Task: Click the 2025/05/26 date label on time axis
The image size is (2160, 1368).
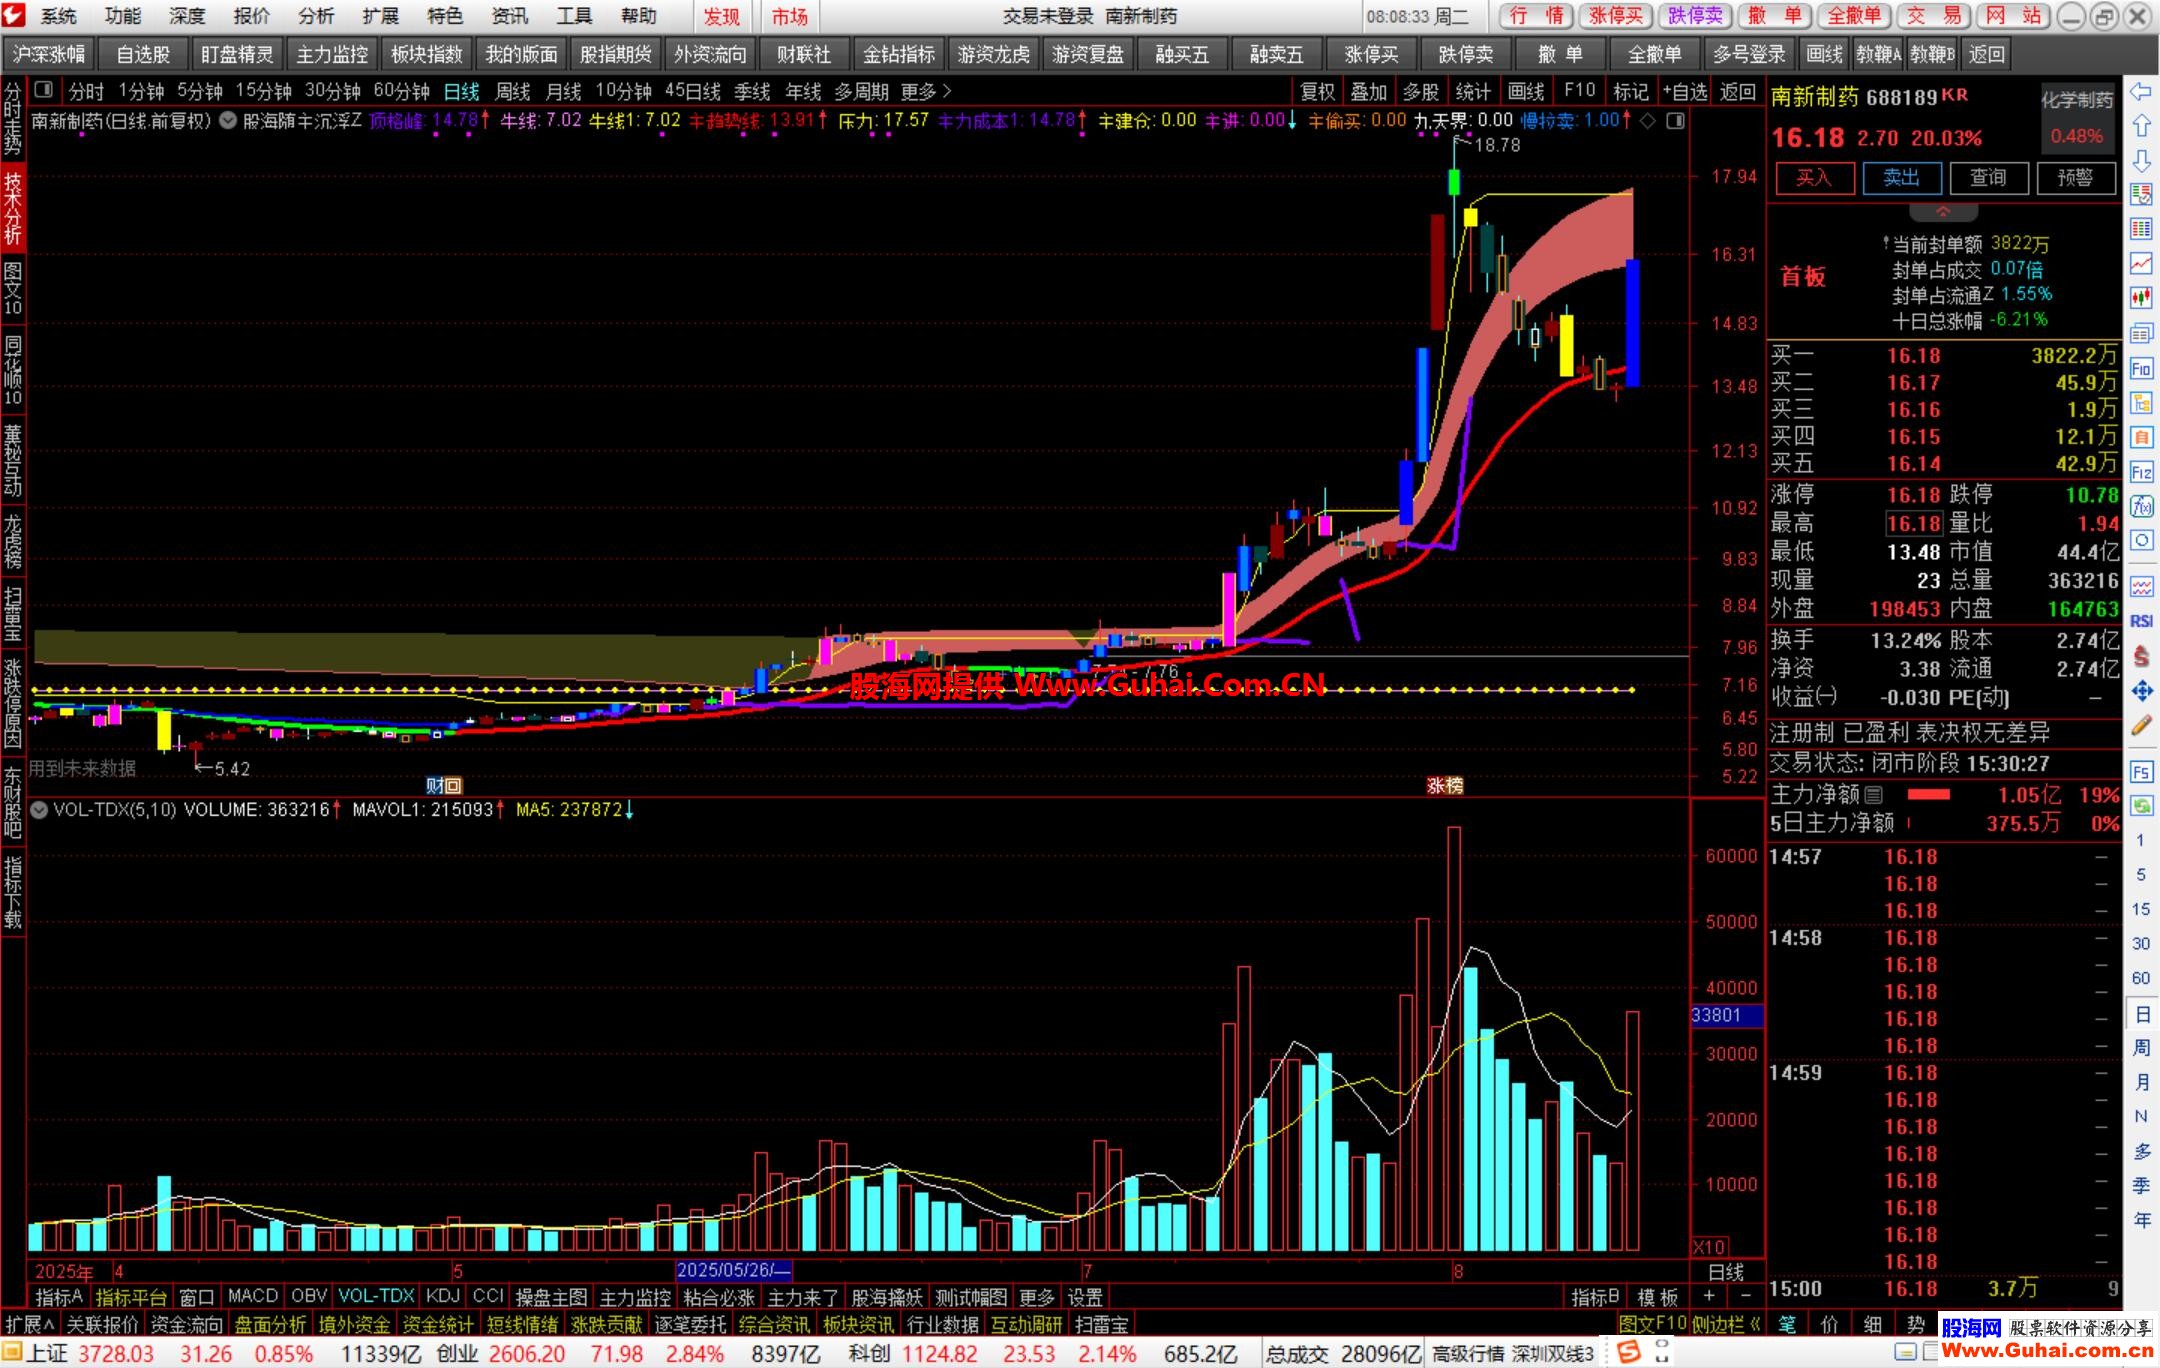Action: (x=734, y=1271)
